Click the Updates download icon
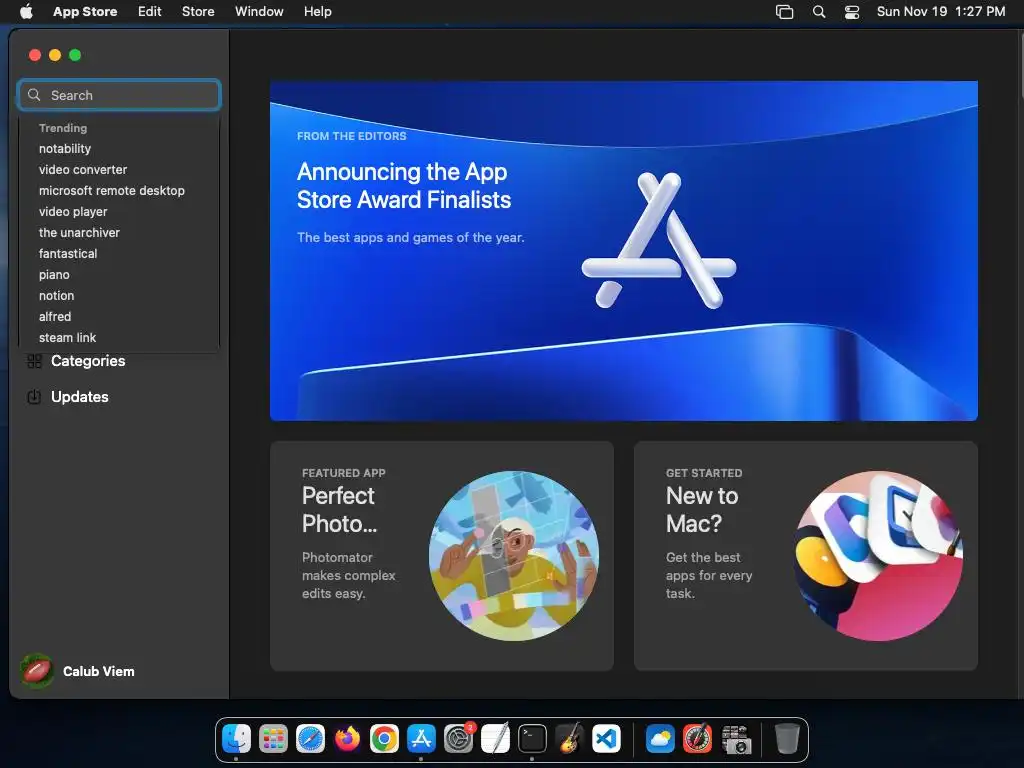This screenshot has width=1024, height=768. coord(34,397)
